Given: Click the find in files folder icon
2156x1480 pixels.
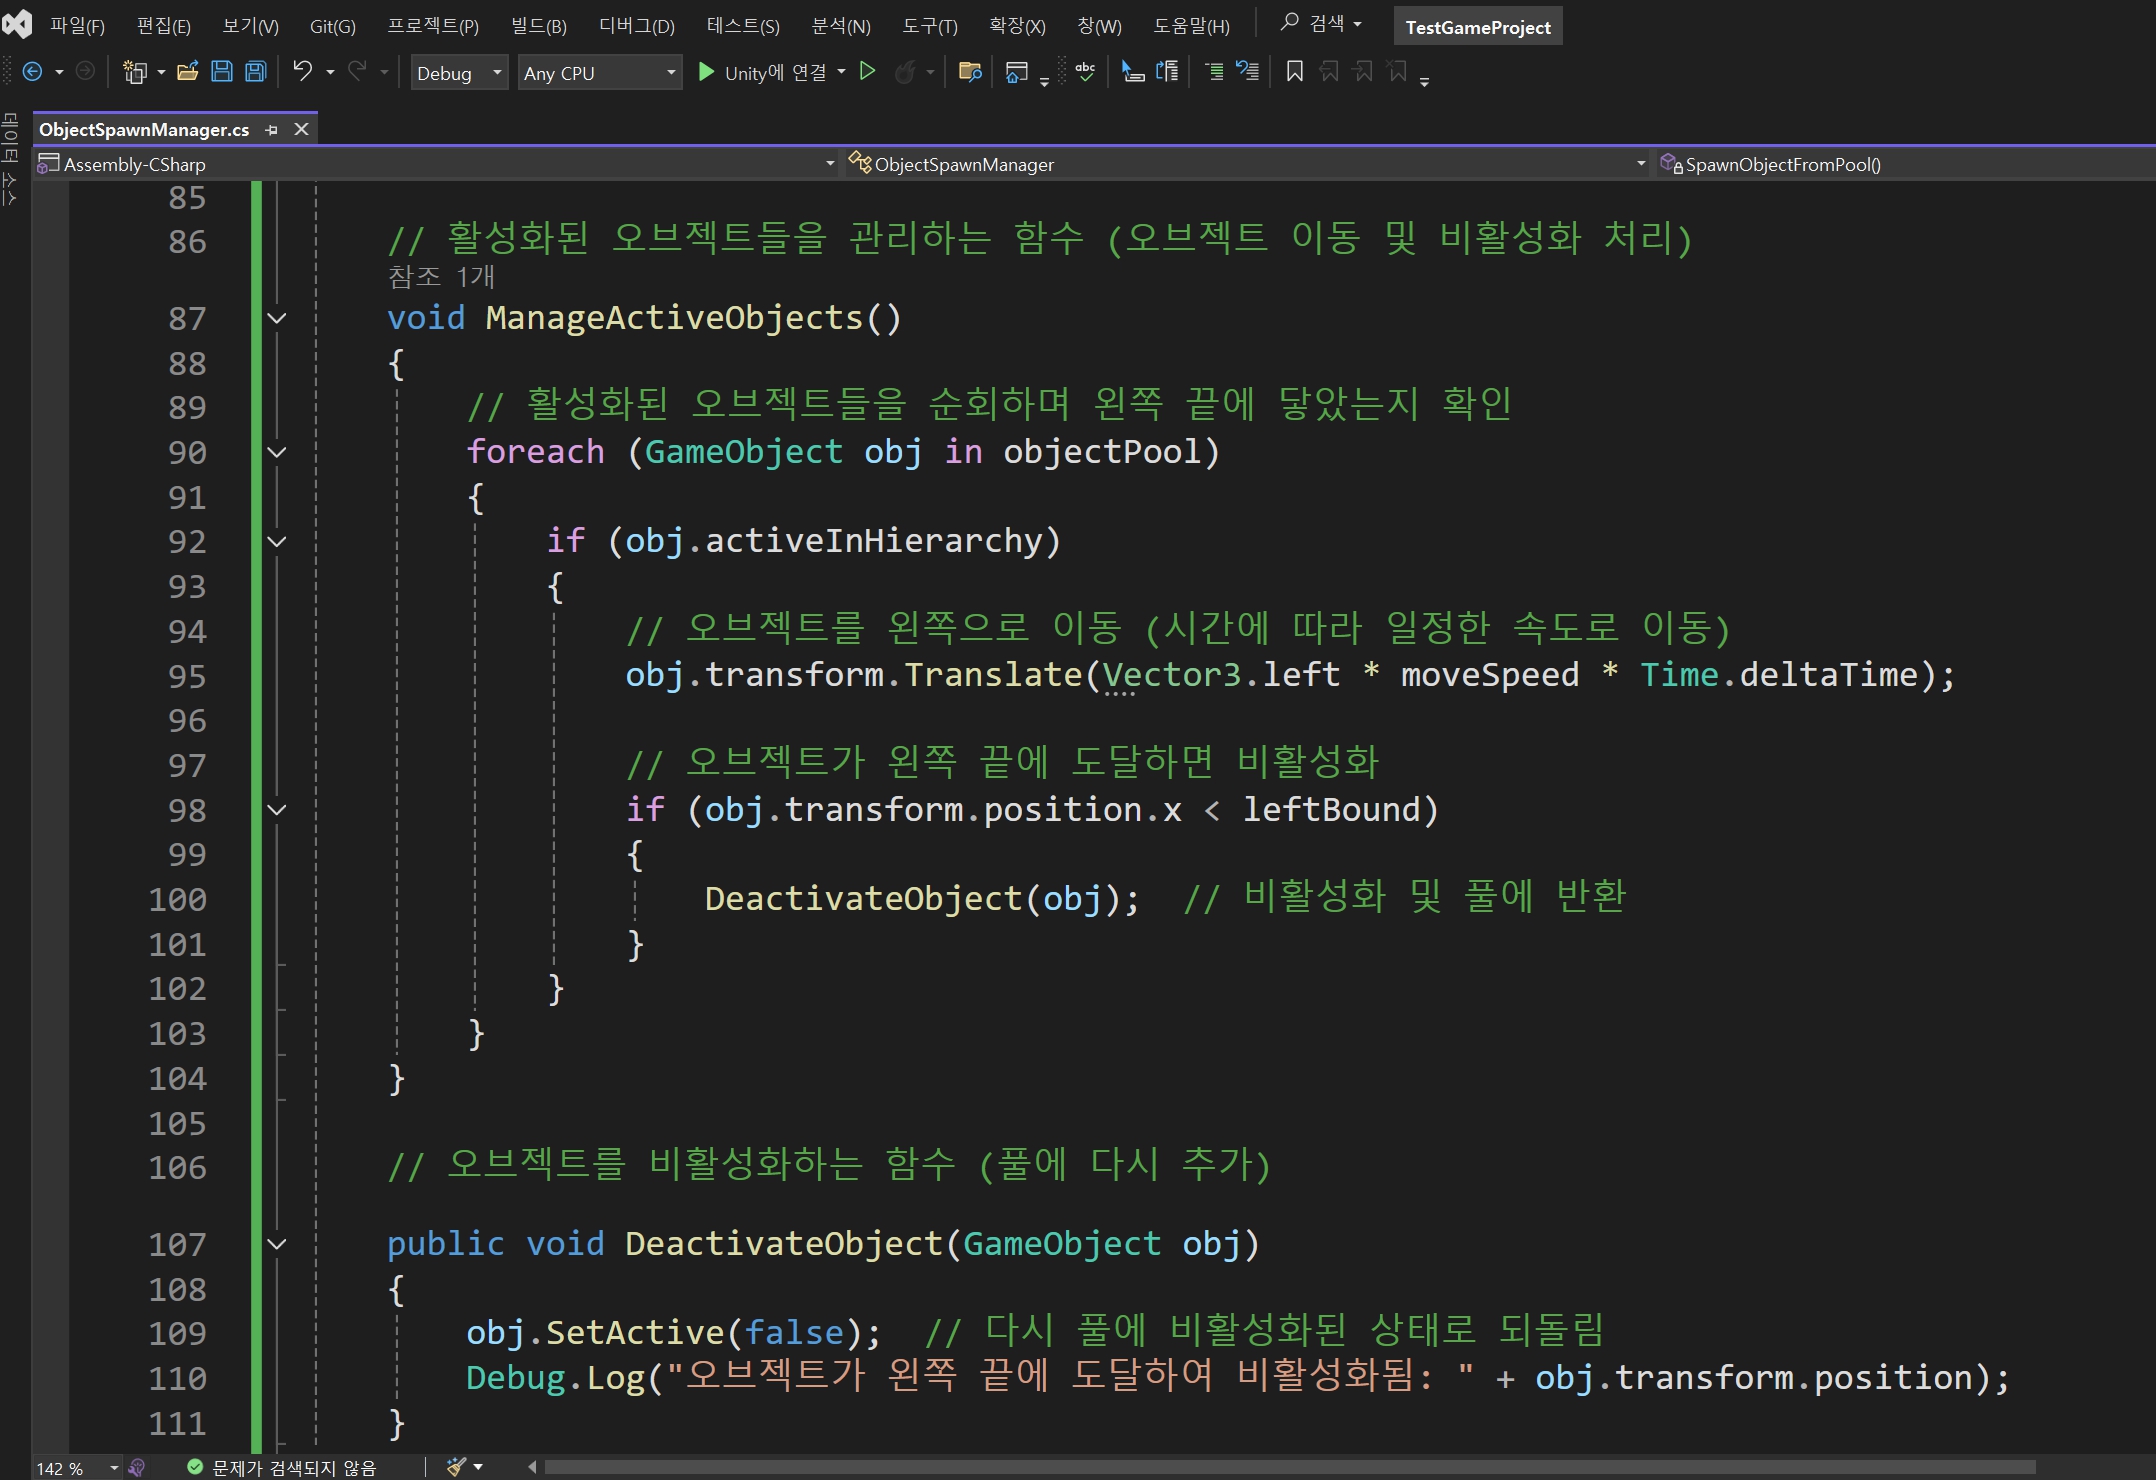Looking at the screenshot, I should [969, 72].
